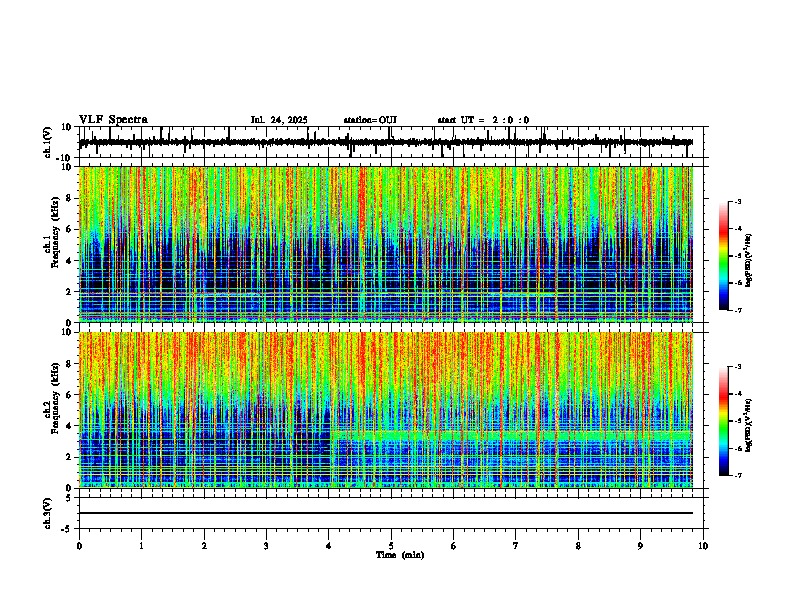Click the "-10" tick on ch.1(V) axis
The width and height of the screenshot is (792, 612).
click(x=65, y=158)
